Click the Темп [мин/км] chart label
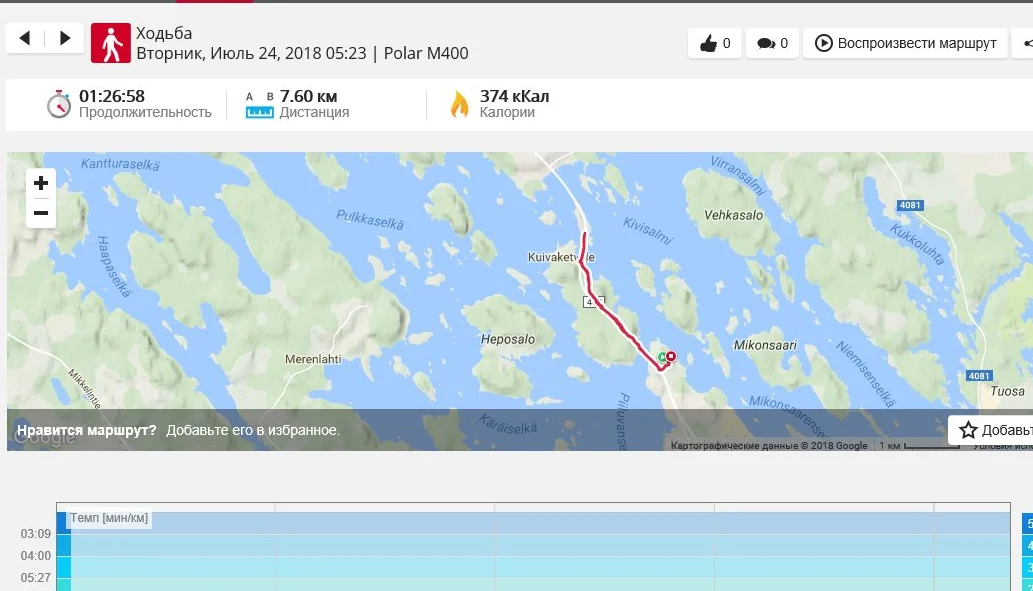This screenshot has height=591, width=1033. [x=109, y=518]
